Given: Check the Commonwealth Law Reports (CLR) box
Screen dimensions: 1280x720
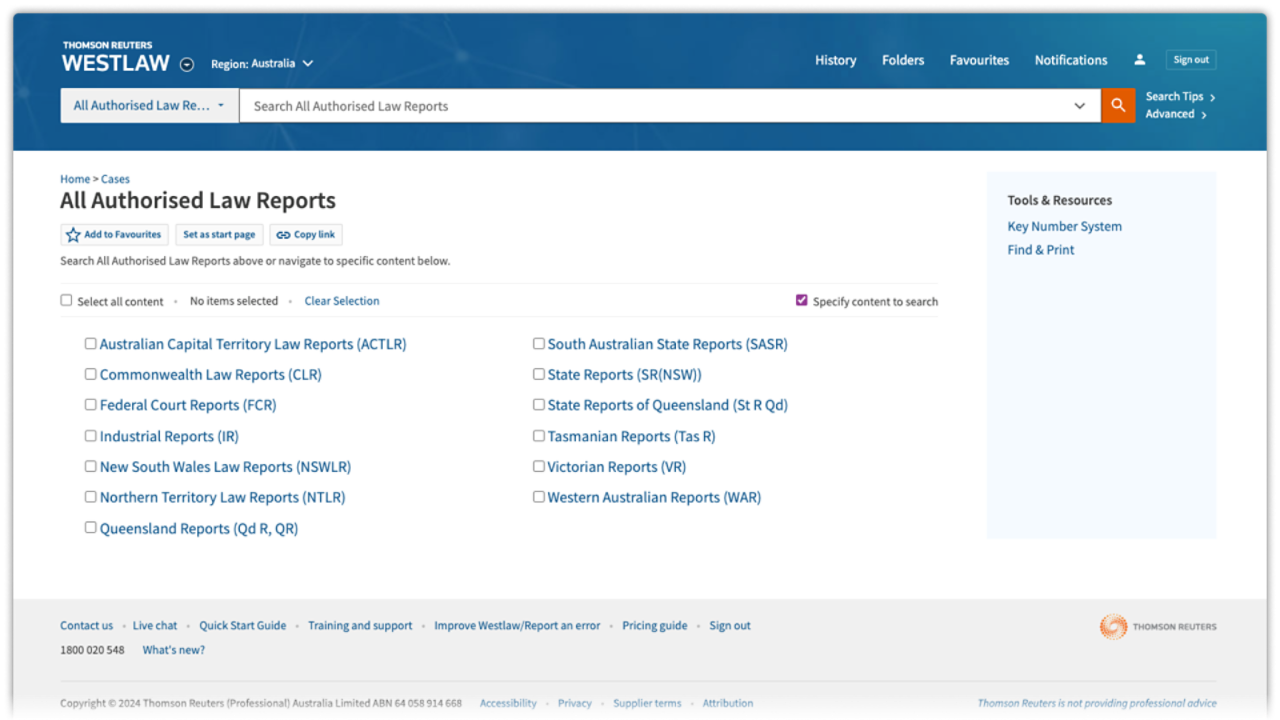Looking at the screenshot, I should pyautogui.click(x=90, y=374).
